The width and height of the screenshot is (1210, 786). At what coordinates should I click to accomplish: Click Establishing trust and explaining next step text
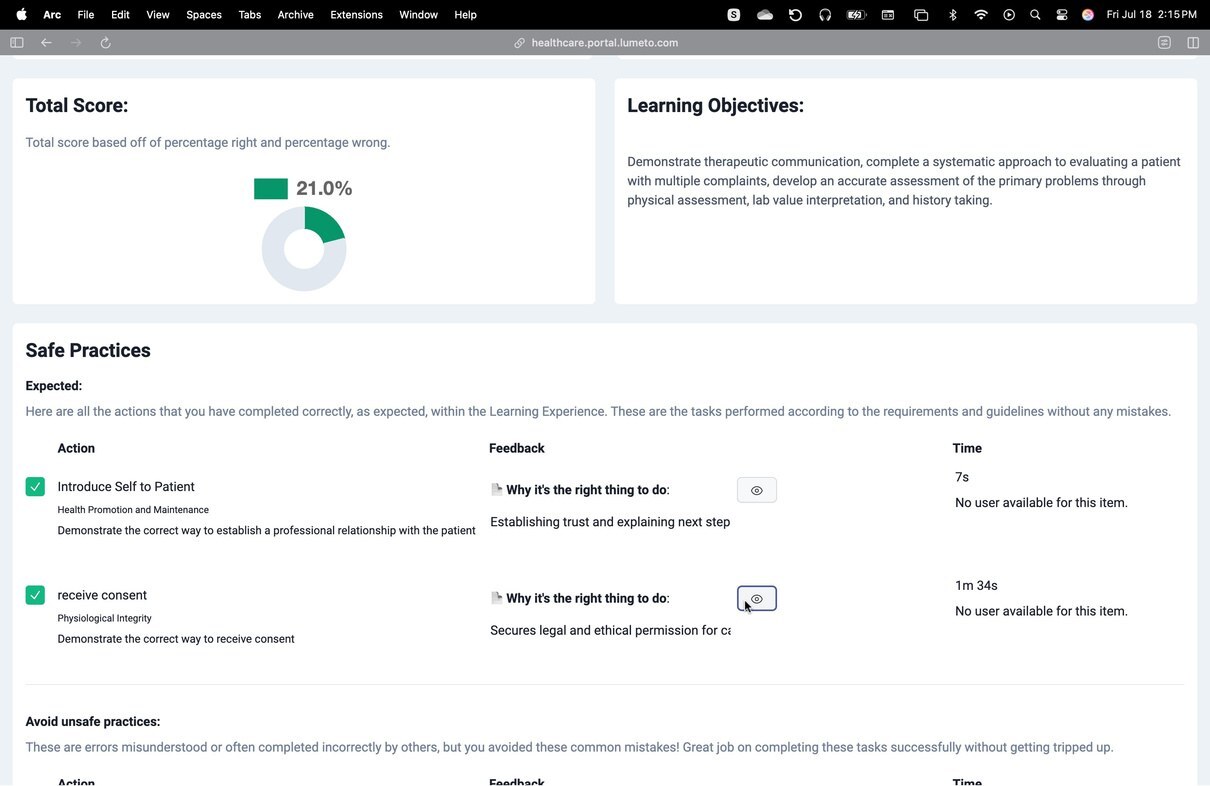[x=610, y=522]
